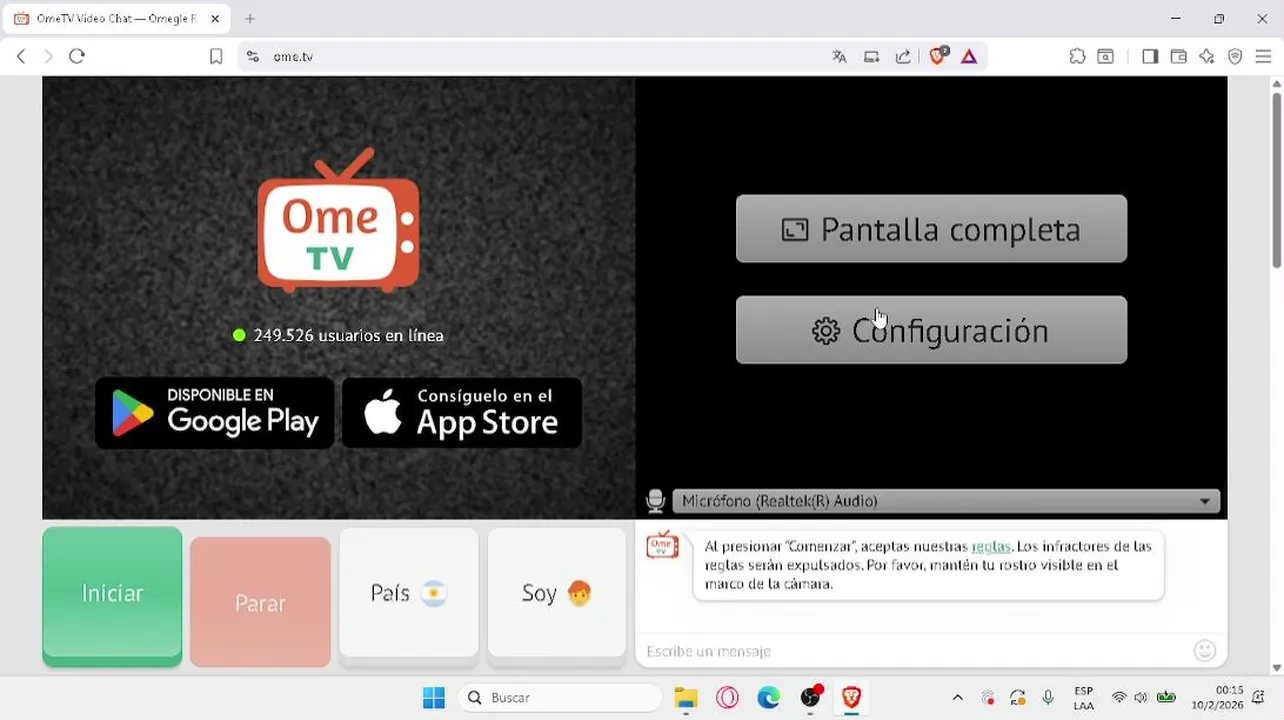The height and width of the screenshot is (720, 1284).
Task: Click the emoji smiley icon in chat box
Action: point(1205,651)
